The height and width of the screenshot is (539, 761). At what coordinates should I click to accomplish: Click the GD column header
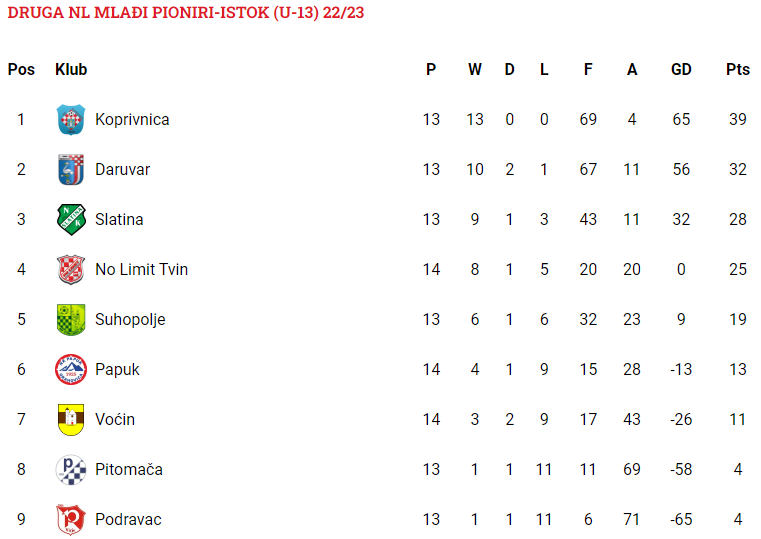tap(681, 69)
